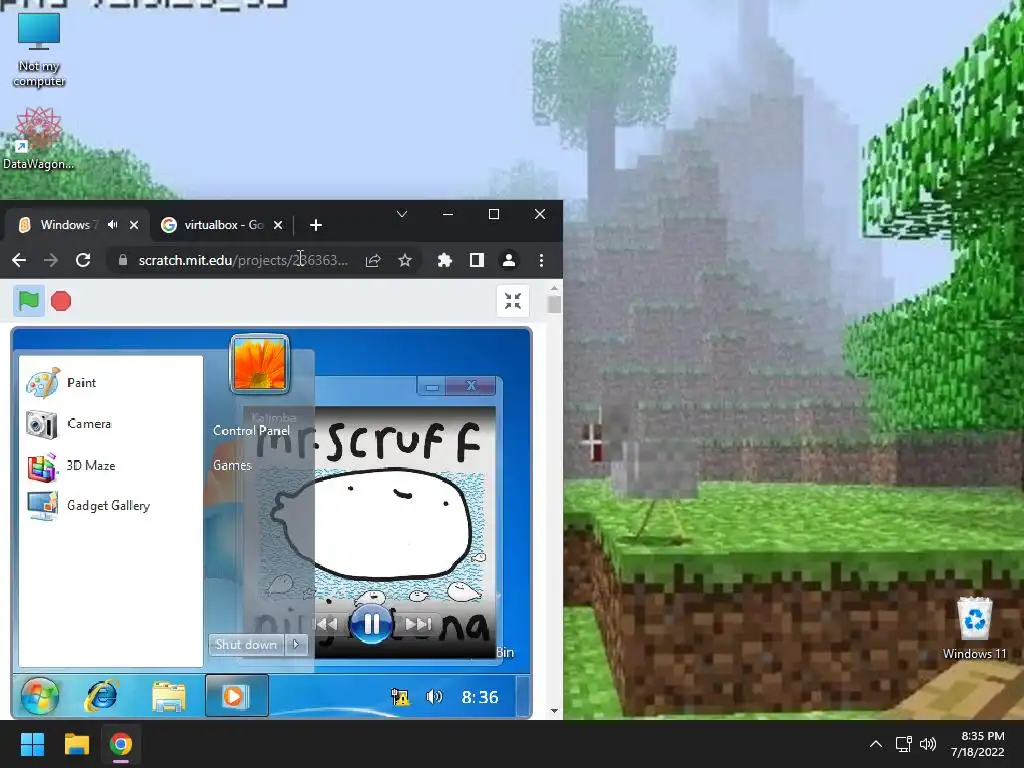1024x768 pixels.
Task: Select the Not my computer desktop icon
Action: [x=39, y=51]
